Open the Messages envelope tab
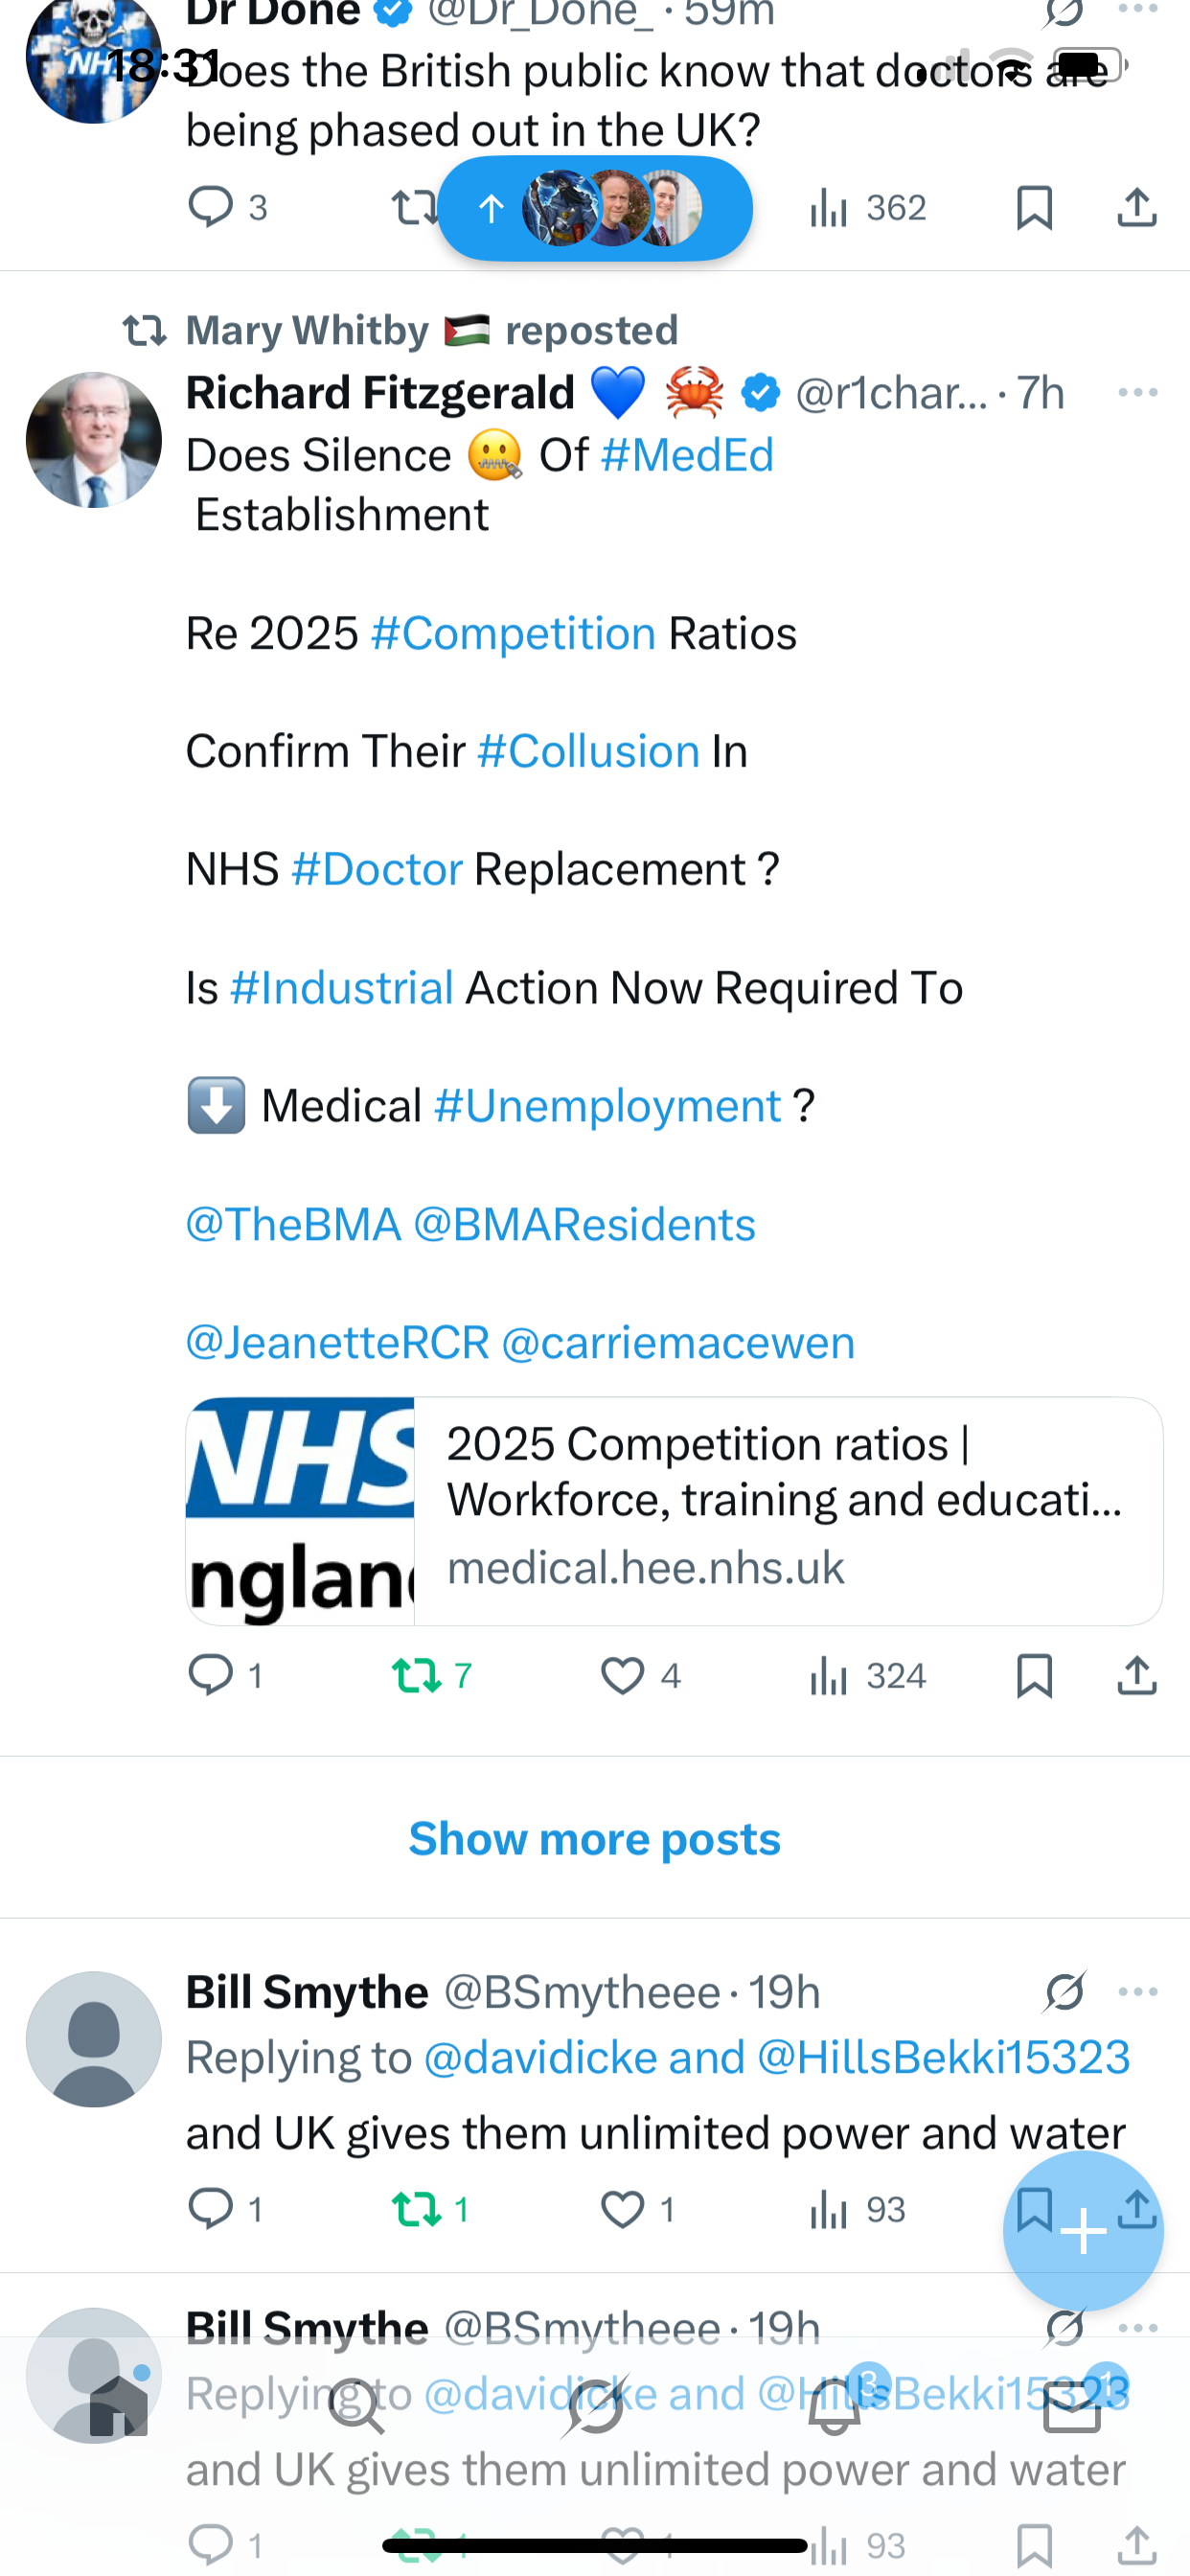The width and height of the screenshot is (1190, 2576). (1072, 2406)
